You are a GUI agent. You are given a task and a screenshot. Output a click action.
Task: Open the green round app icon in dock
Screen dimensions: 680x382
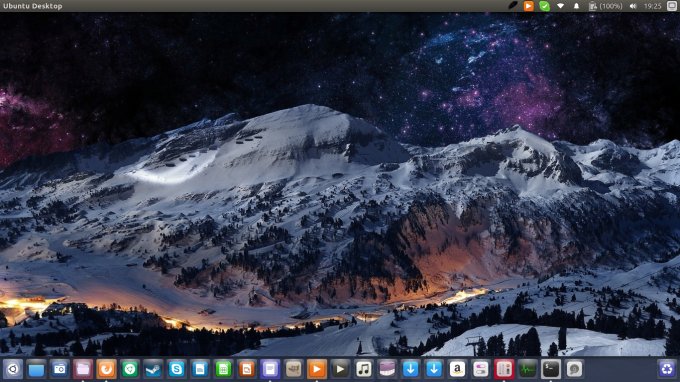click(130, 369)
